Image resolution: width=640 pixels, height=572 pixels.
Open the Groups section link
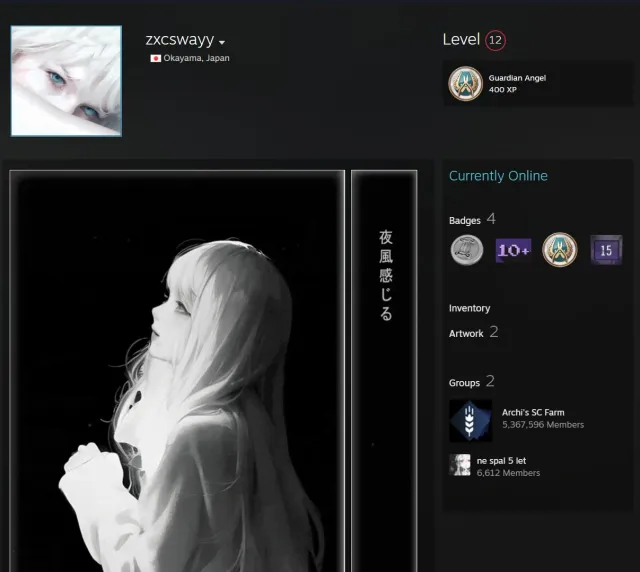click(x=464, y=383)
